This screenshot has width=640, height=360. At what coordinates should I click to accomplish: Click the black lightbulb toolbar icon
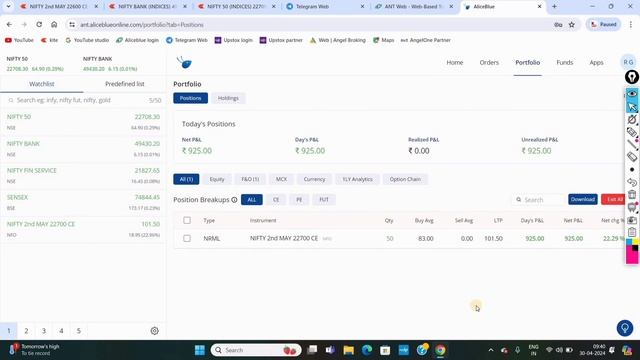click(632, 76)
